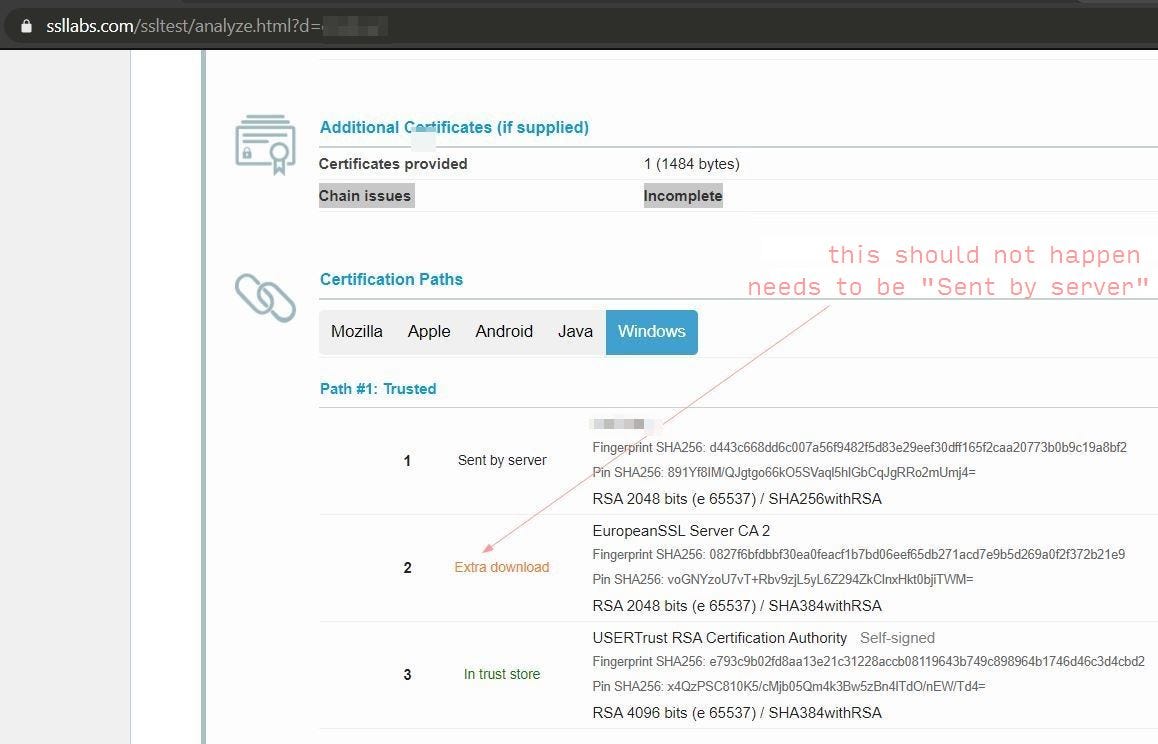Viewport: 1158px width, 744px height.
Task: Click the ssllabs.com URL in address bar
Action: 183,27
